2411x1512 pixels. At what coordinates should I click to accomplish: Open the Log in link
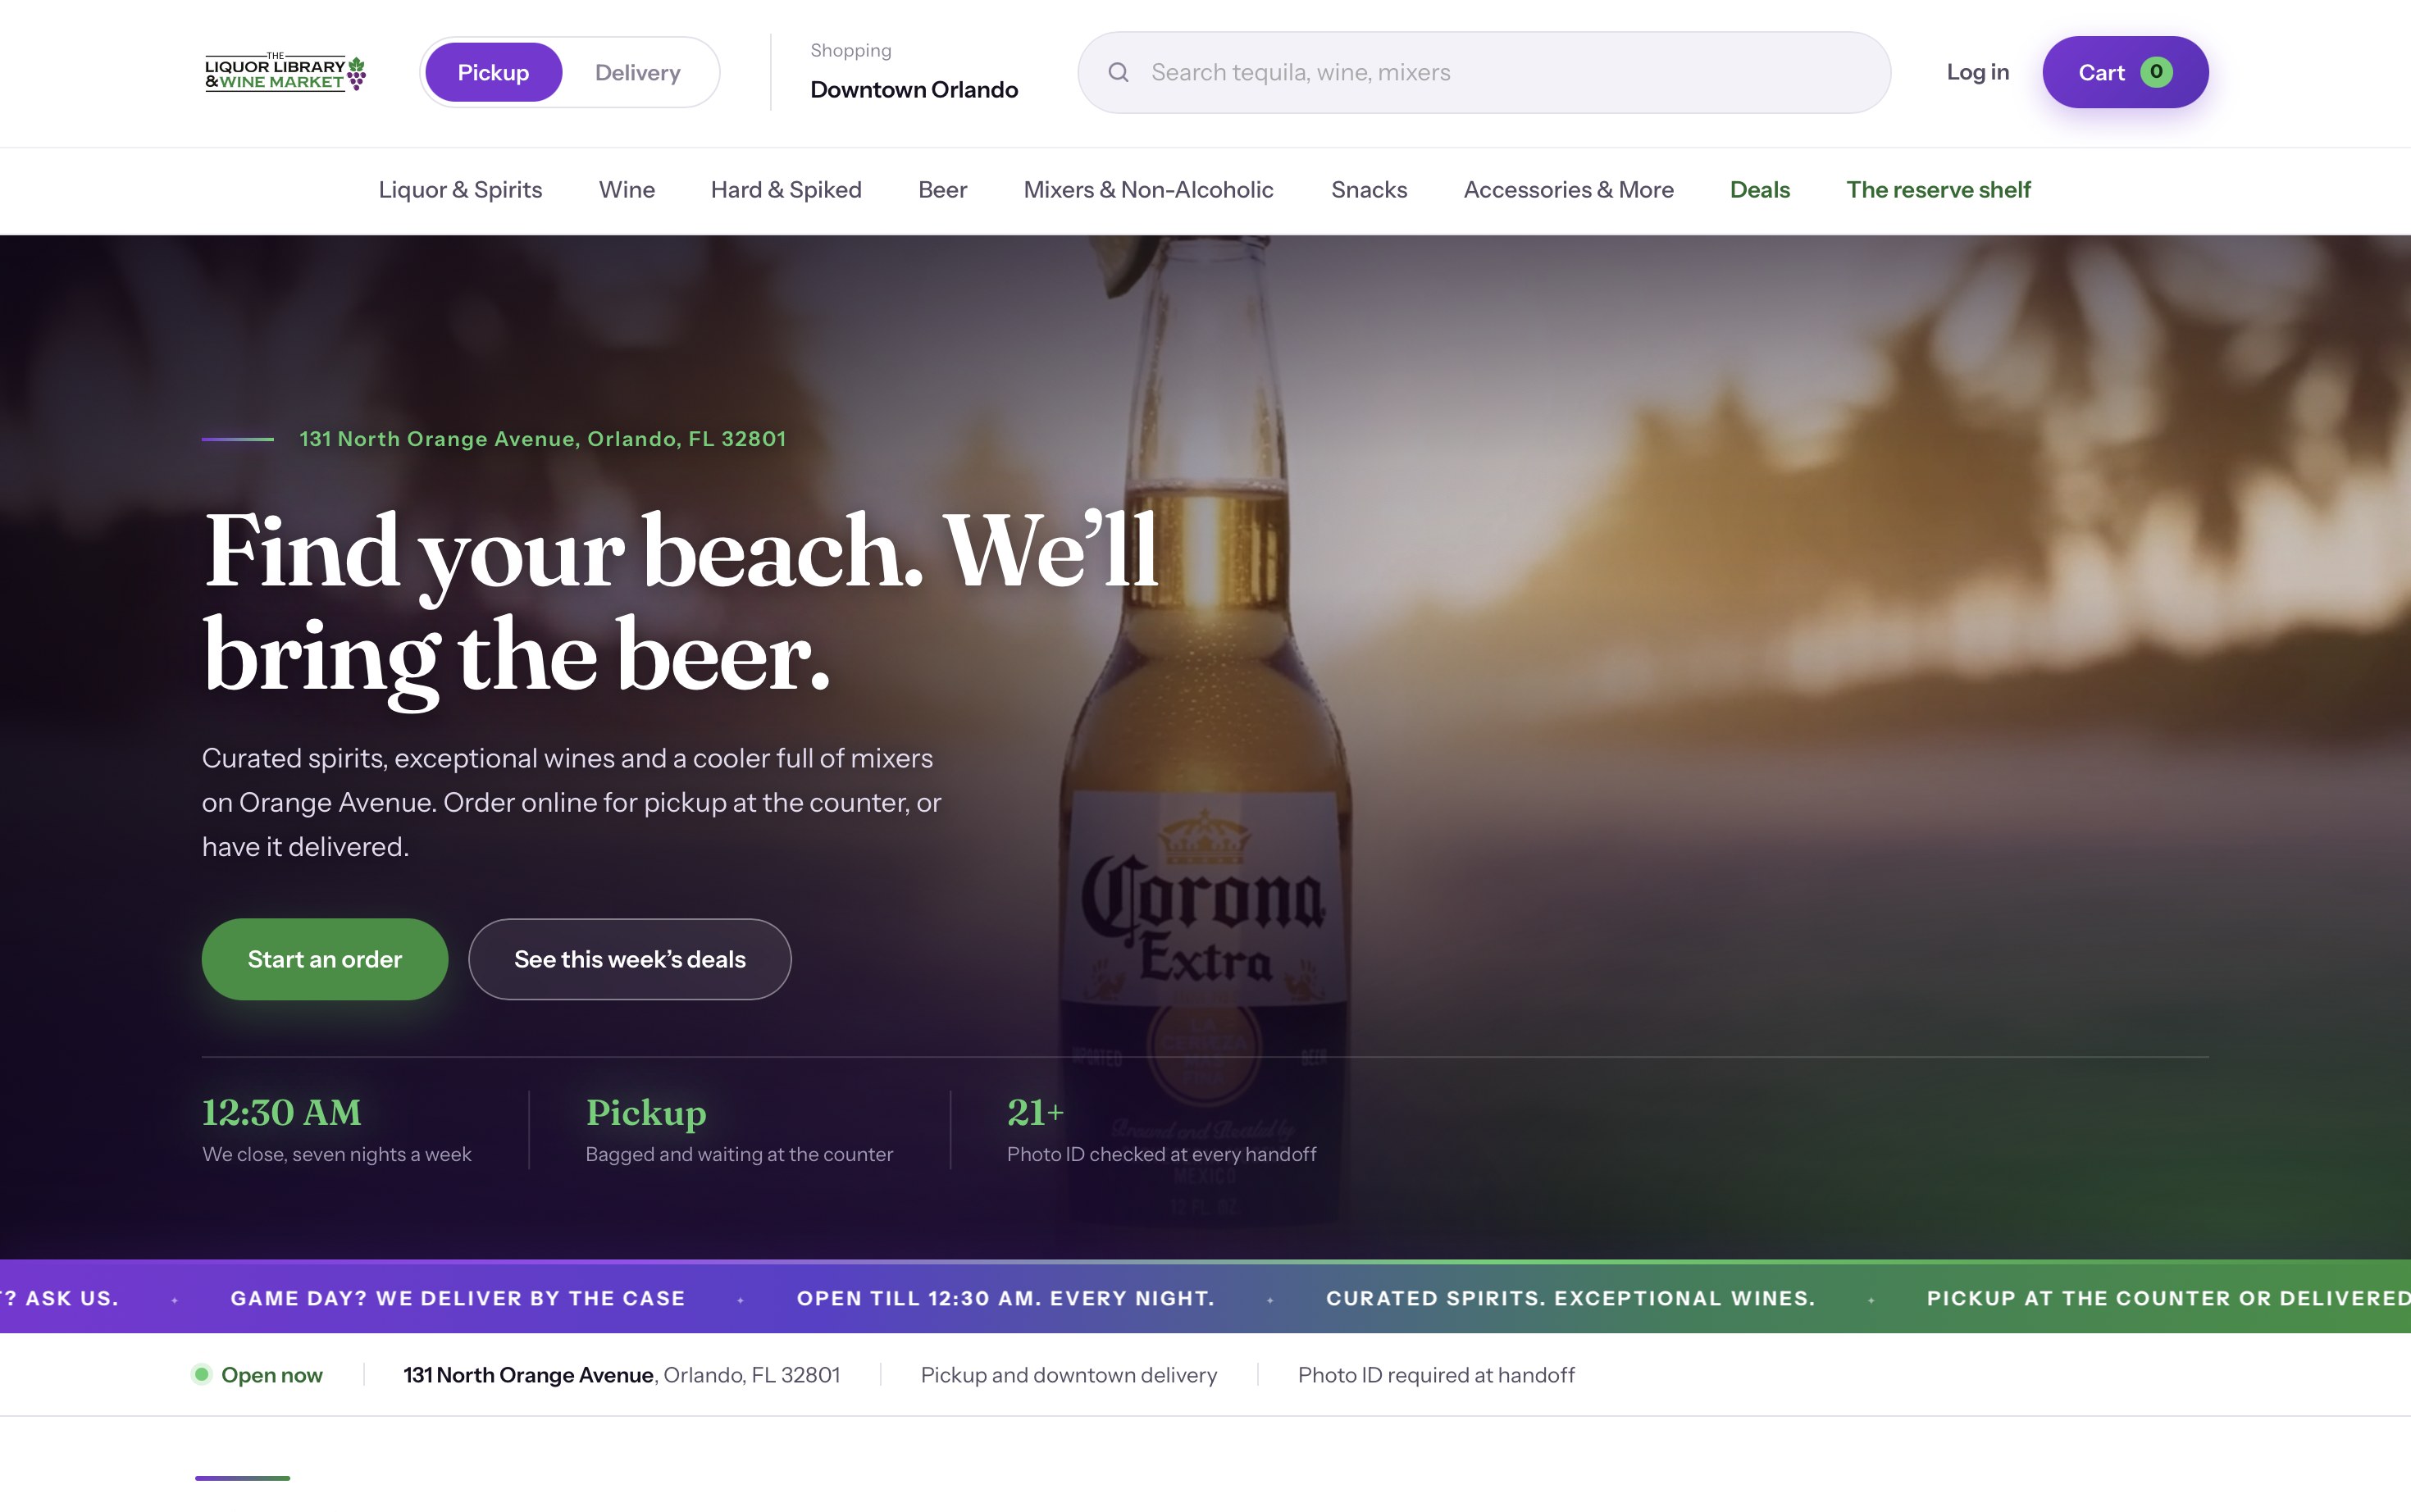(x=1977, y=72)
